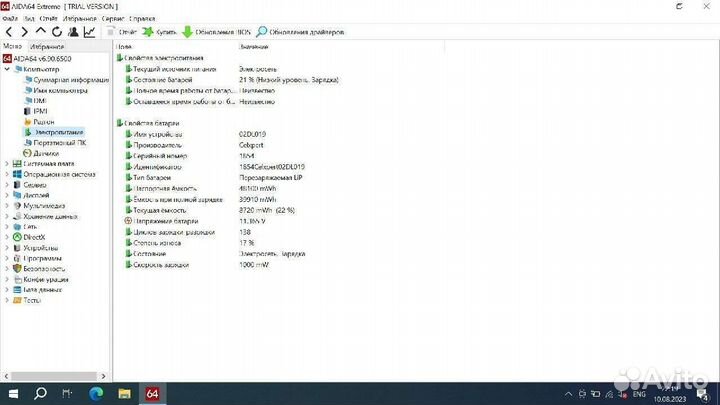This screenshot has height=405, width=720.
Task: Select the IPMI tree item
Action: click(x=36, y=111)
